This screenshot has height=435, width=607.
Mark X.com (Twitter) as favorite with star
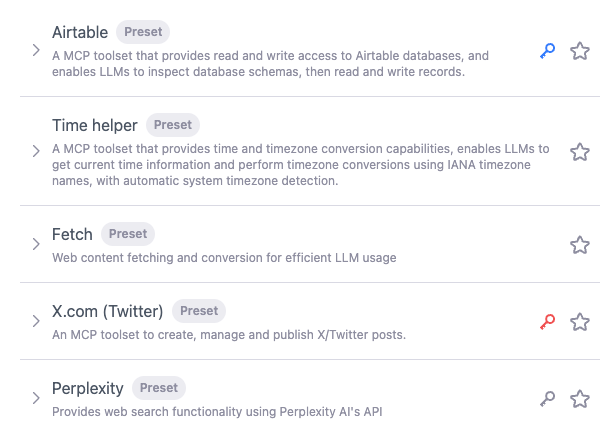[x=580, y=322]
